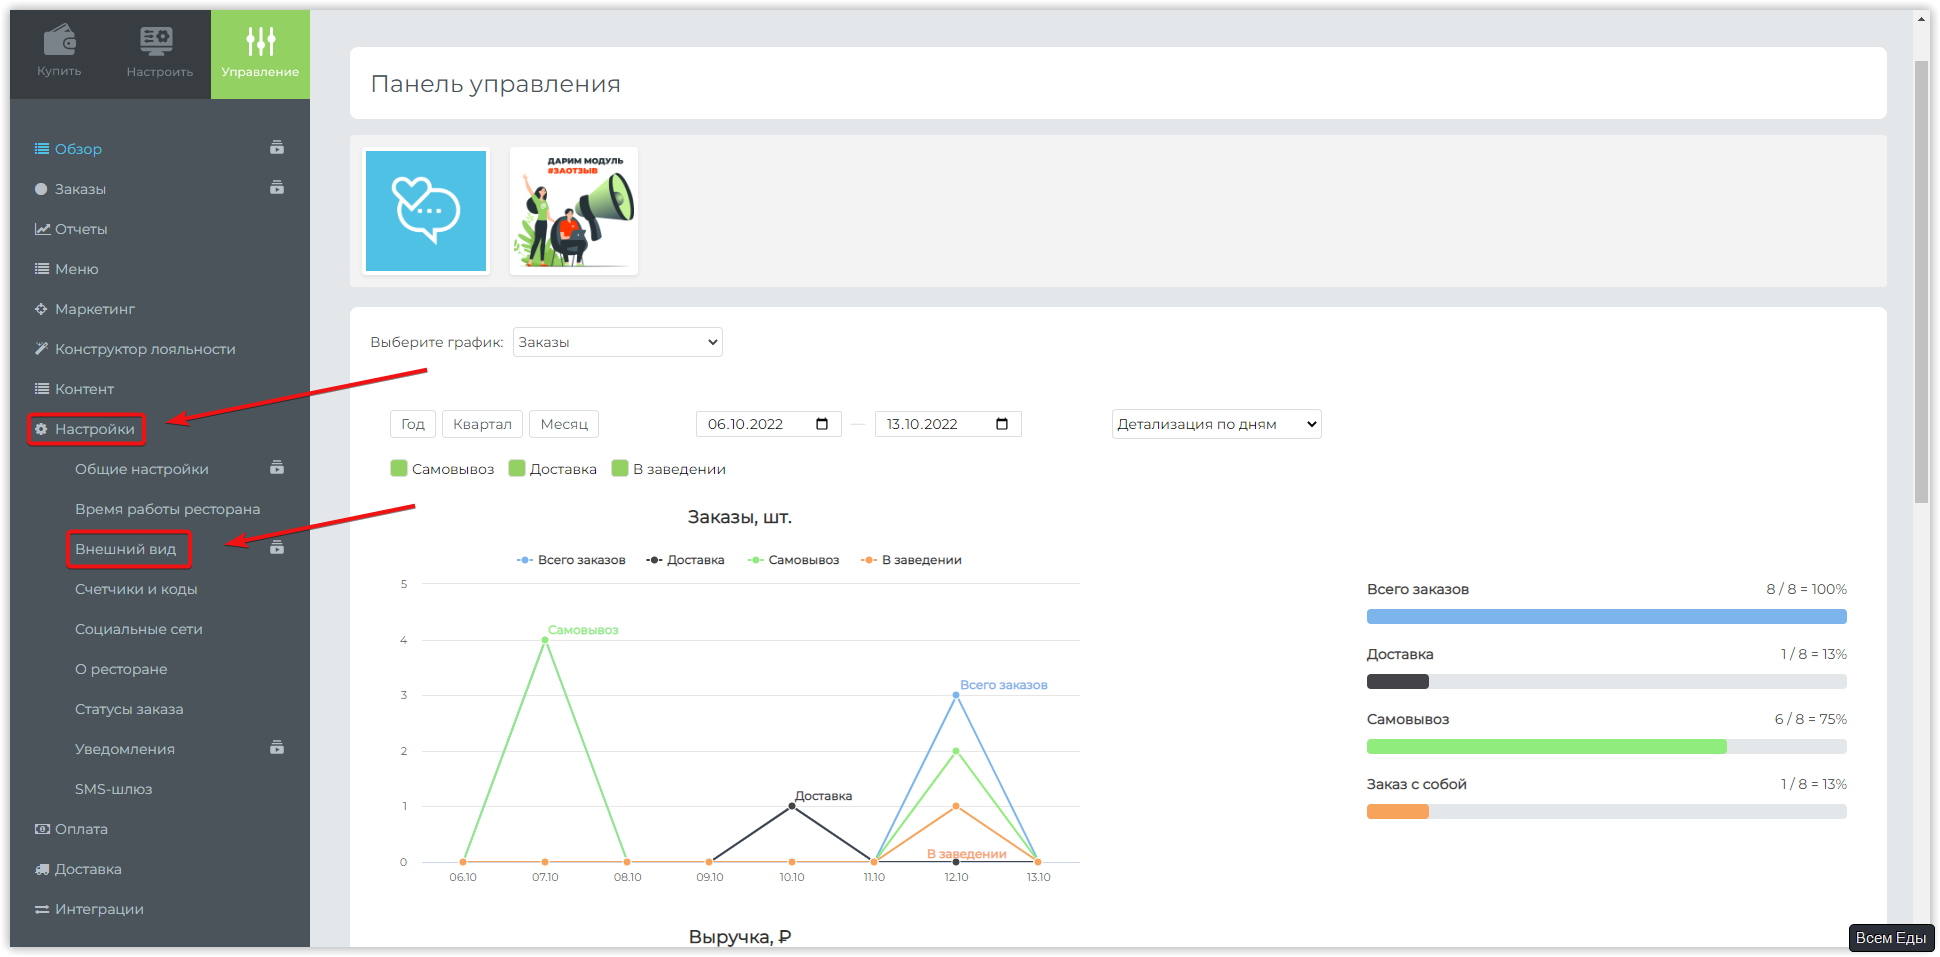Toggle the В заведении green checkbox
The image size is (1940, 957).
tap(620, 468)
